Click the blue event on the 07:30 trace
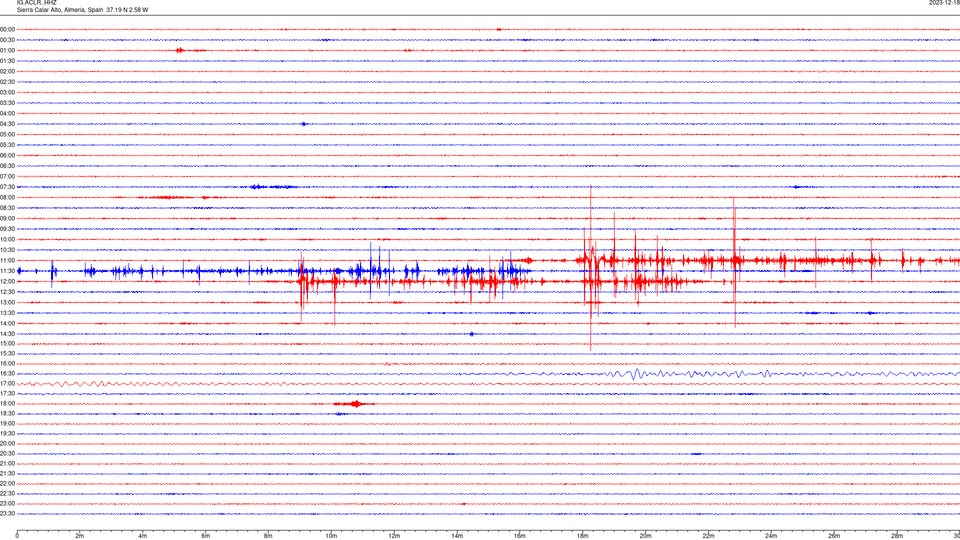This screenshot has width=960, height=540. [257, 187]
